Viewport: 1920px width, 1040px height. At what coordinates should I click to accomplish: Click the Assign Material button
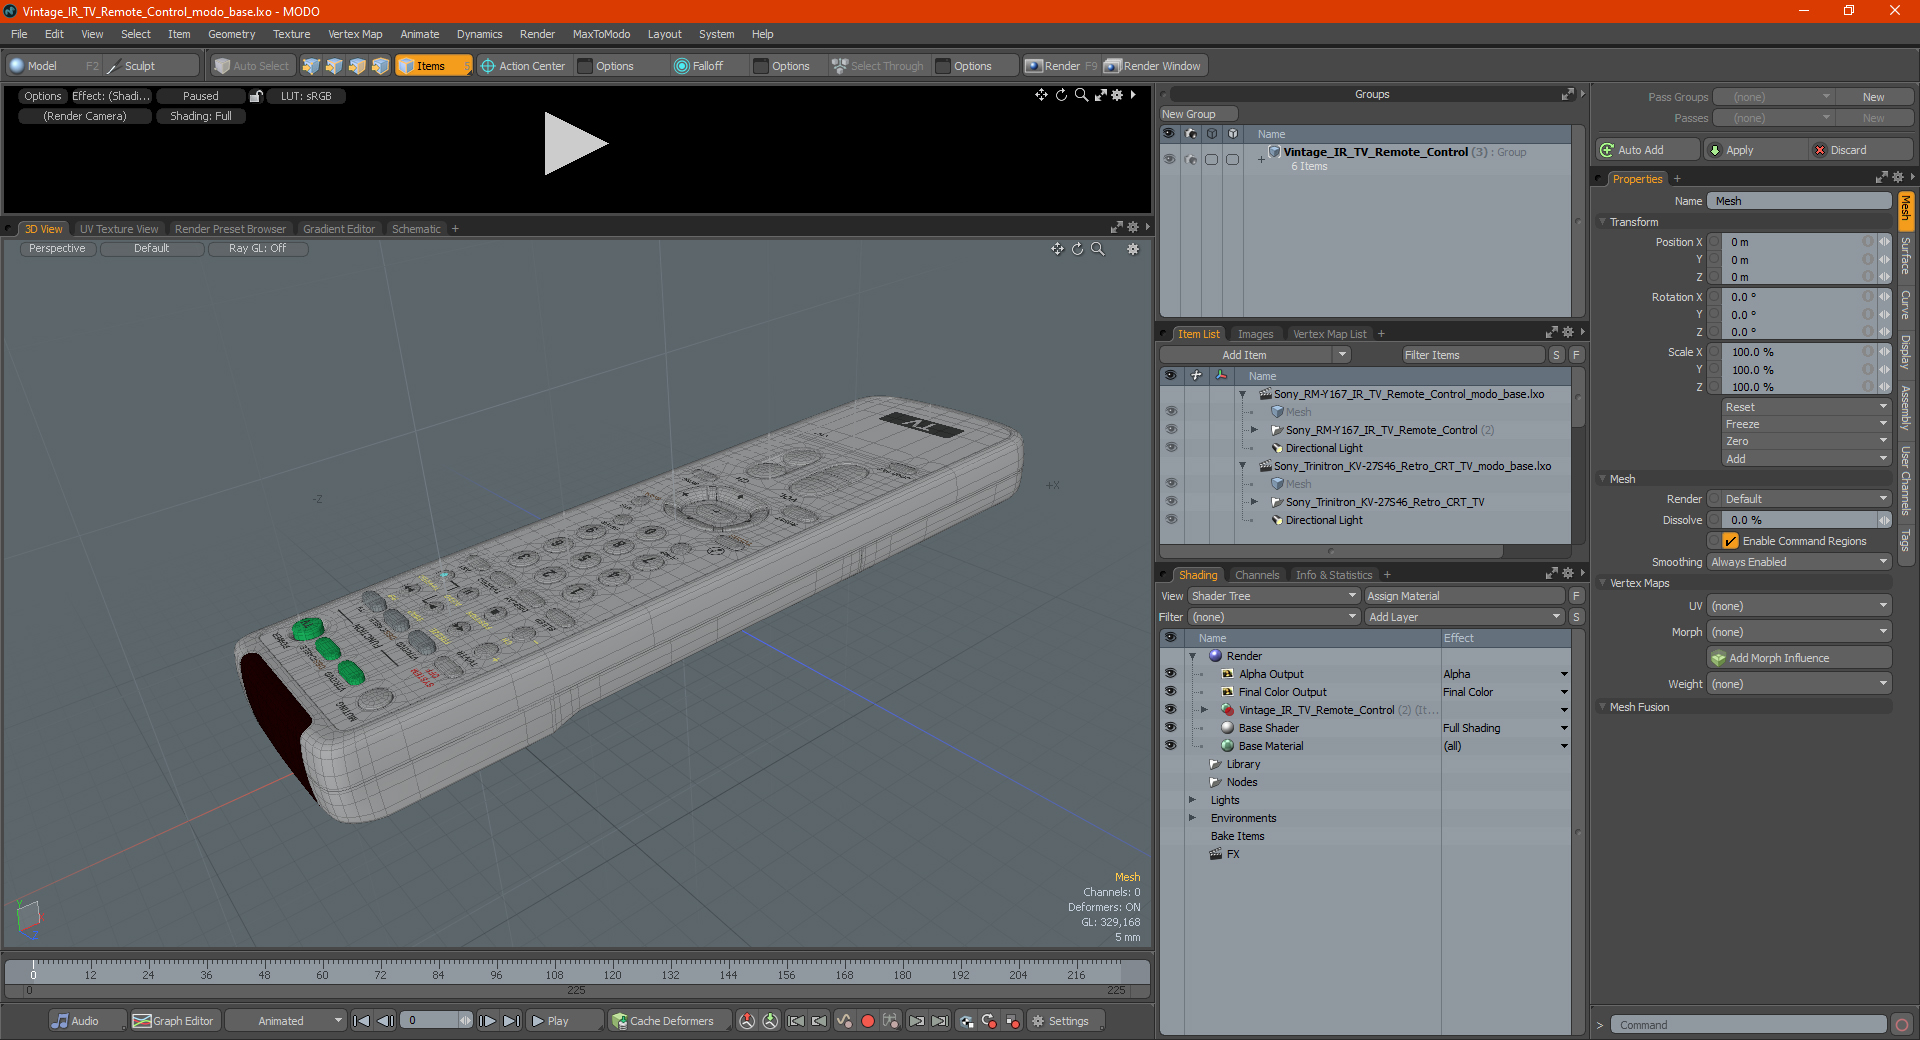click(1464, 596)
